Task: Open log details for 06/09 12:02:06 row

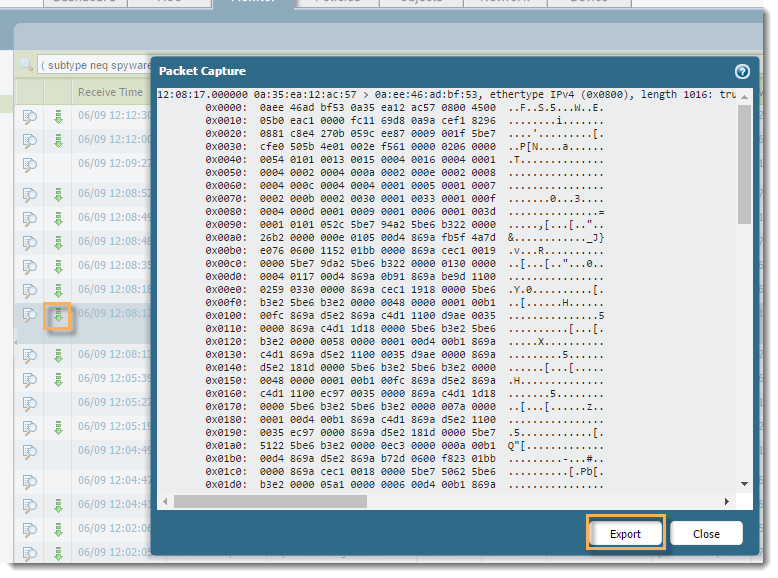Action: 29,530
